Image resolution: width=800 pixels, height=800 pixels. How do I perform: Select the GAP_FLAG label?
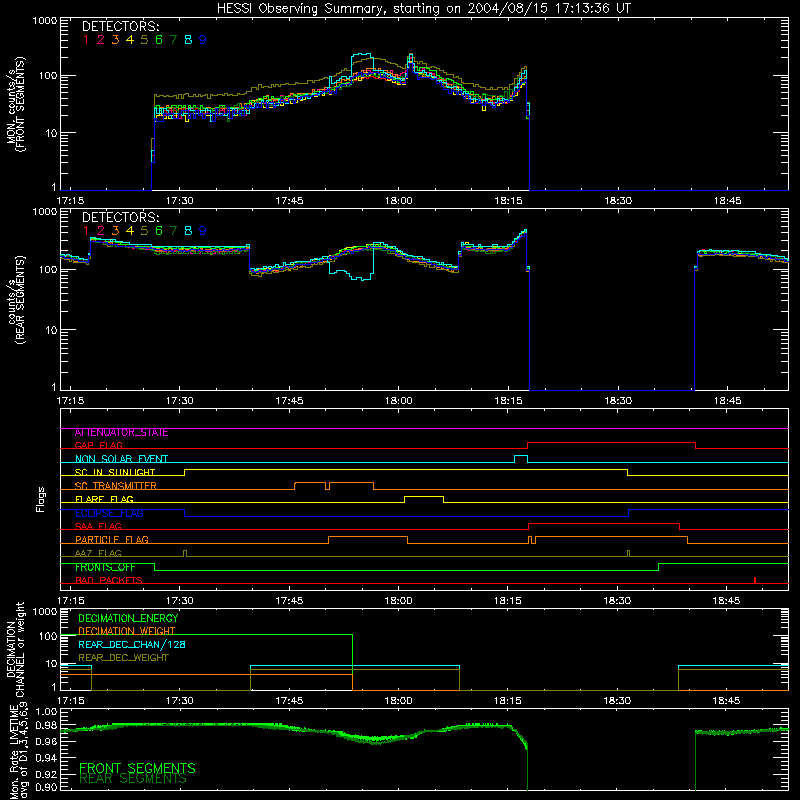[x=98, y=446]
